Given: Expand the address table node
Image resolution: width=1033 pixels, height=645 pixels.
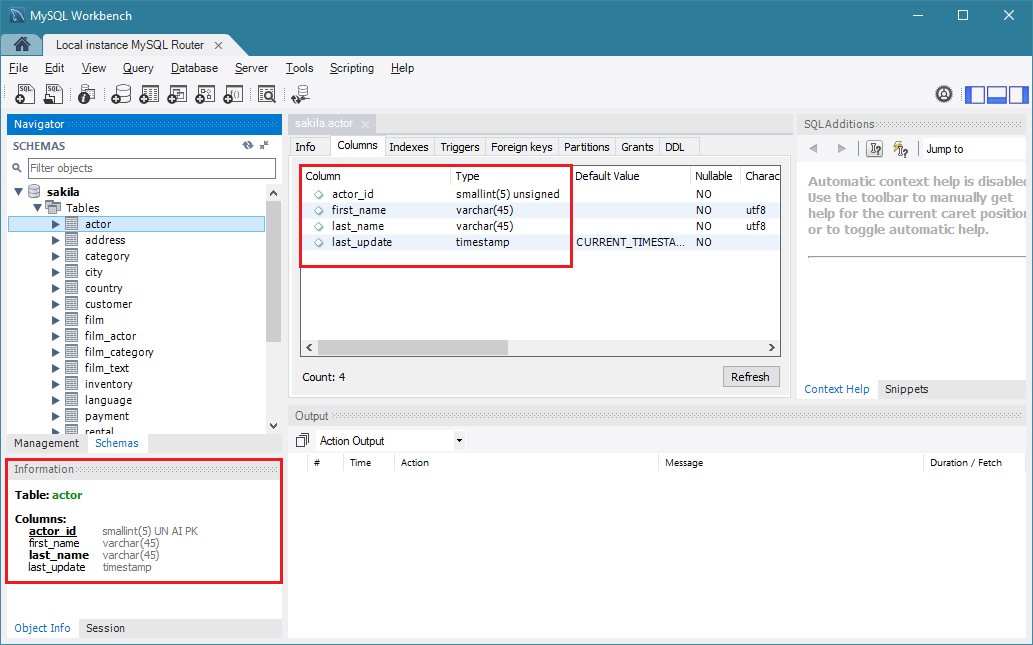Looking at the screenshot, I should coord(56,240).
